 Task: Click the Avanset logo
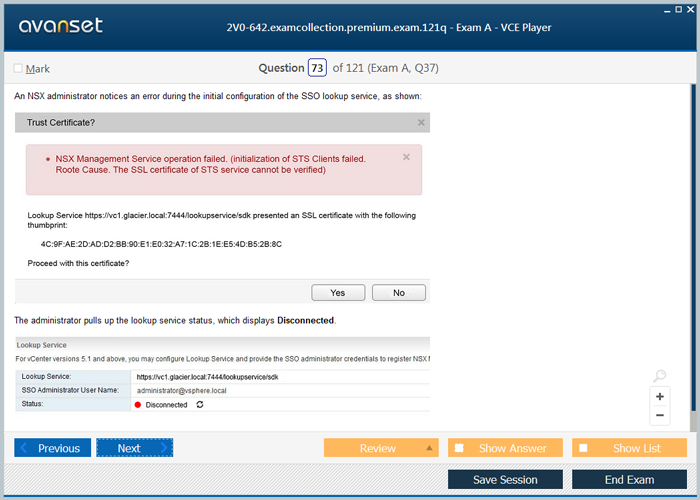[60, 26]
